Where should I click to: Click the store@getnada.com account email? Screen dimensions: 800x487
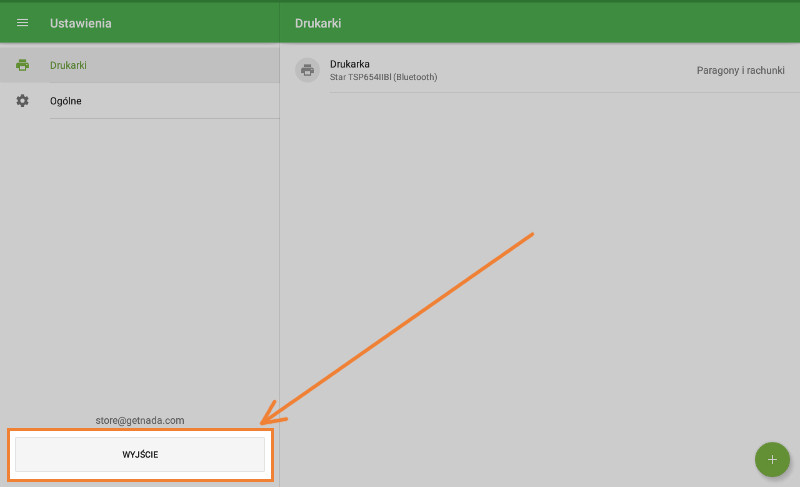[x=140, y=420]
